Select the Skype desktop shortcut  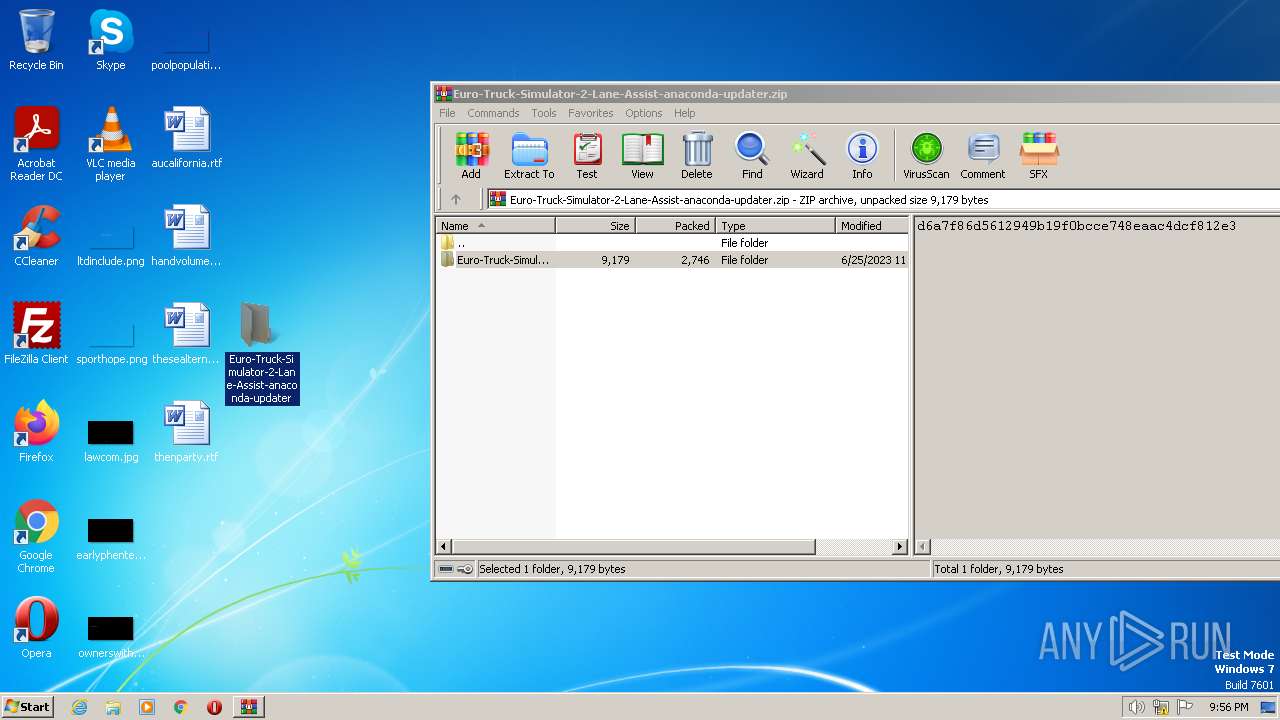(x=110, y=40)
